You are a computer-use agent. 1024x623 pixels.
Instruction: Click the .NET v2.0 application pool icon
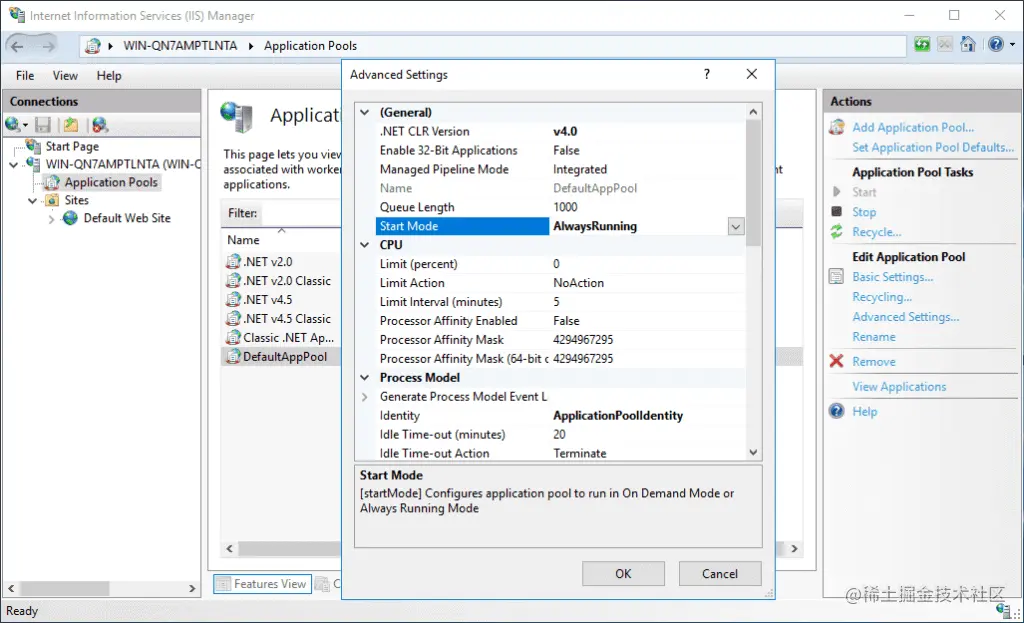pos(233,262)
